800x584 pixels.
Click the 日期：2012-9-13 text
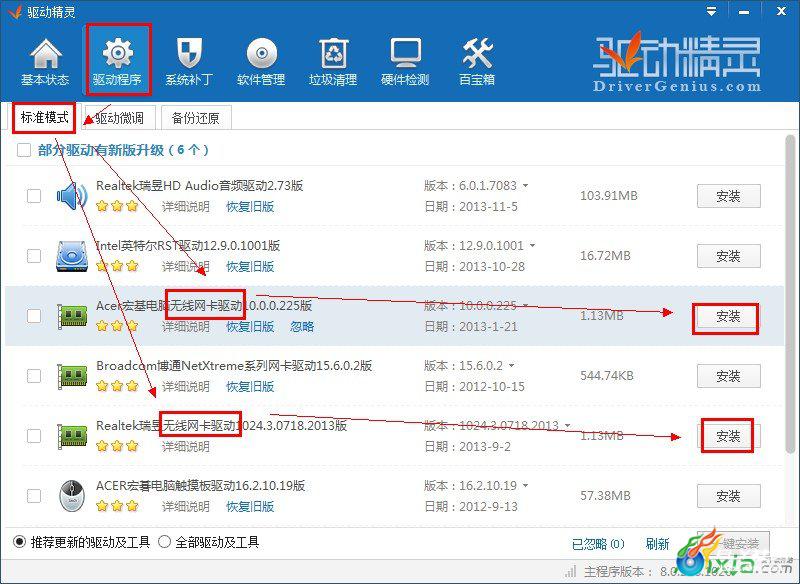(471, 506)
